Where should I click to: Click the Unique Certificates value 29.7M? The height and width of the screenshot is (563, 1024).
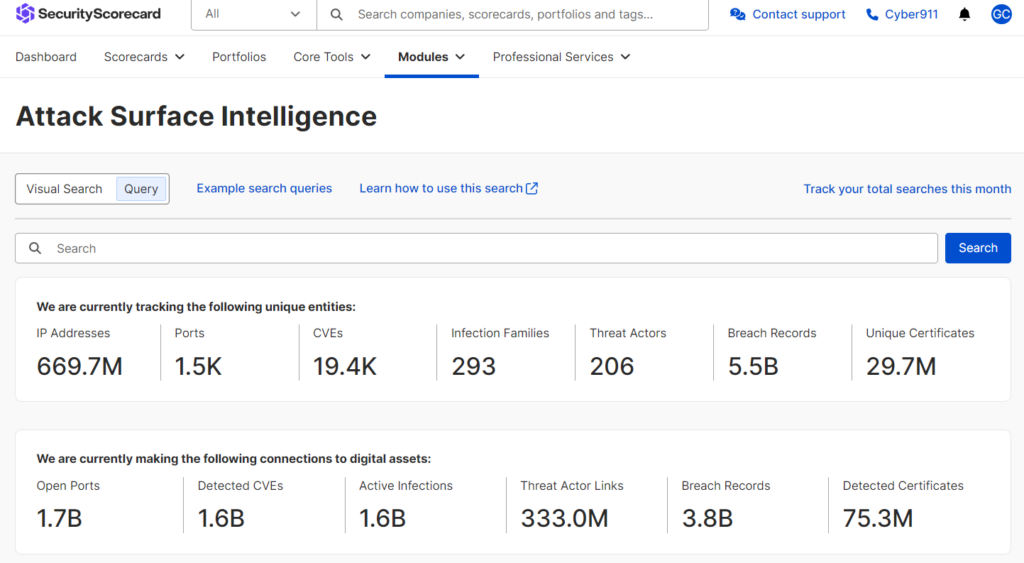[x=901, y=366]
